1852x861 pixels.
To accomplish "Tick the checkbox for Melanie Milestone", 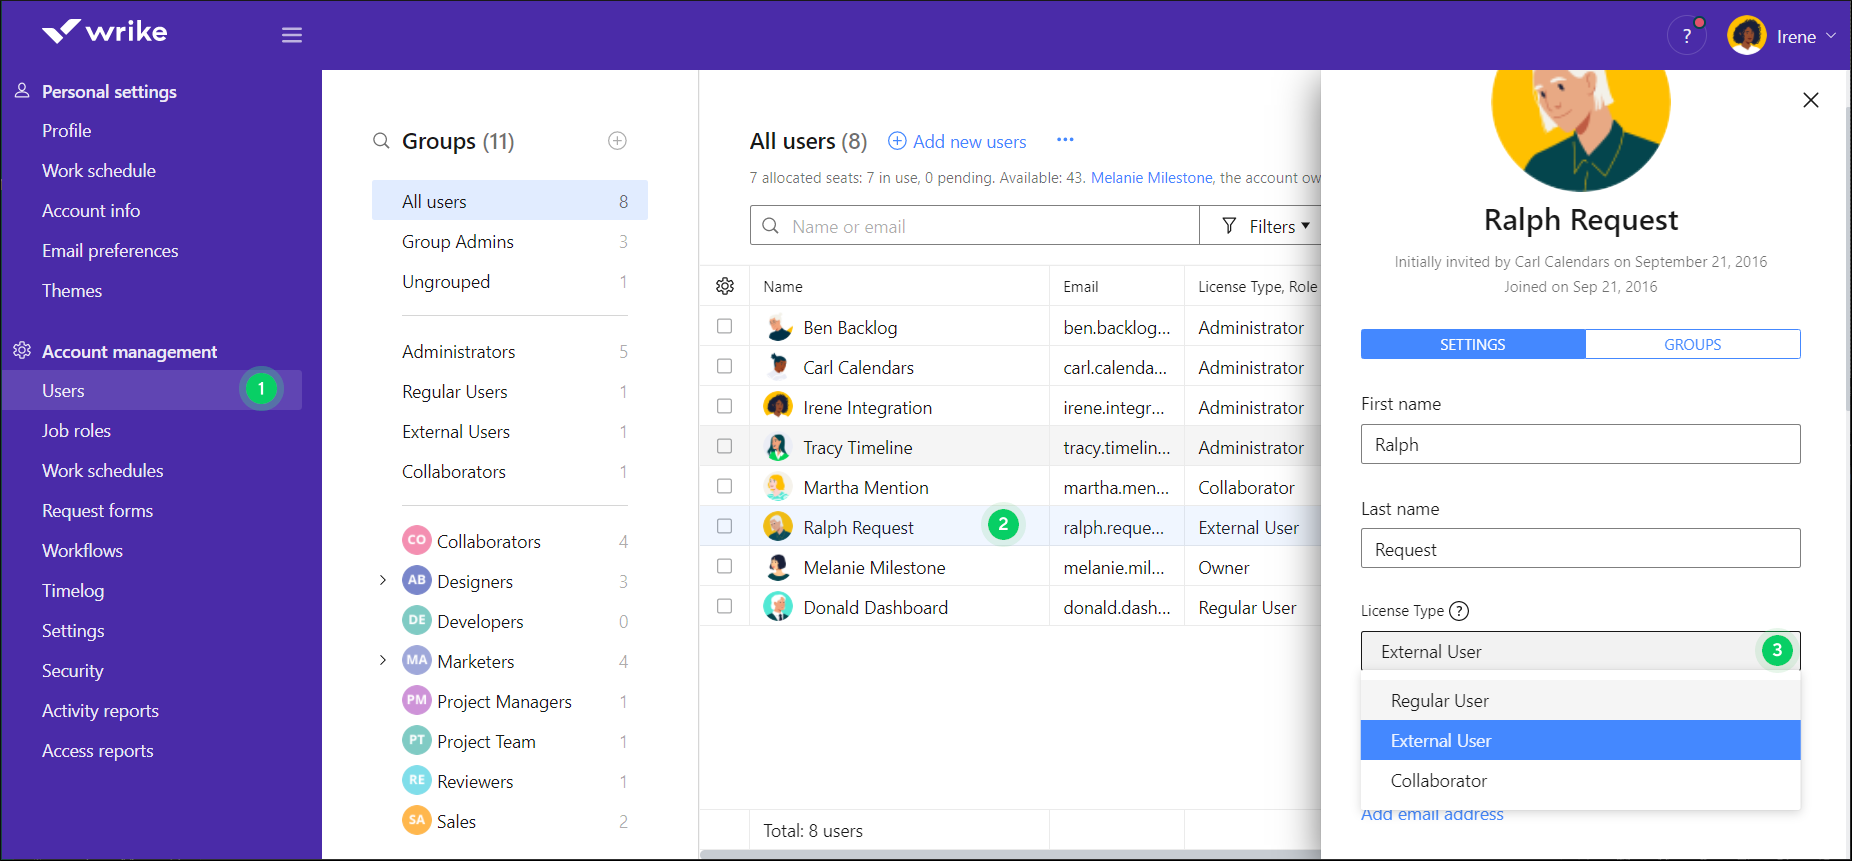I will [724, 566].
